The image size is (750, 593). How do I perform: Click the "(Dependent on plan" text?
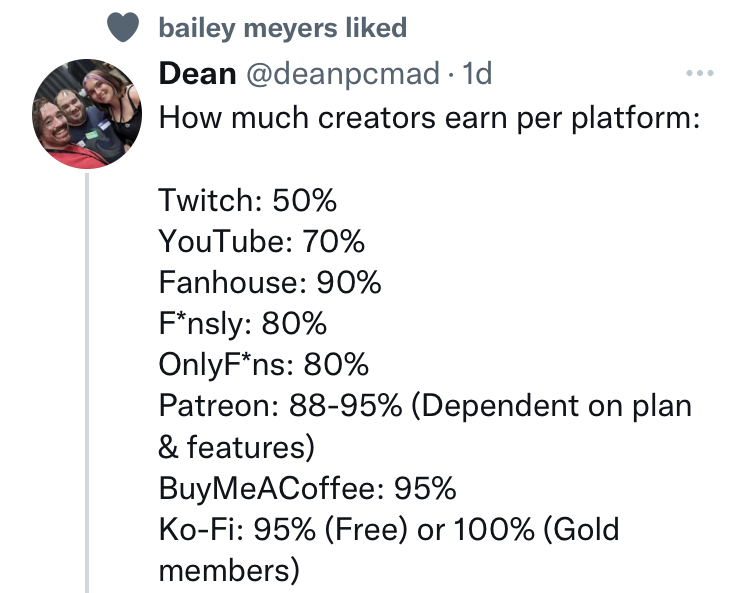coord(551,406)
